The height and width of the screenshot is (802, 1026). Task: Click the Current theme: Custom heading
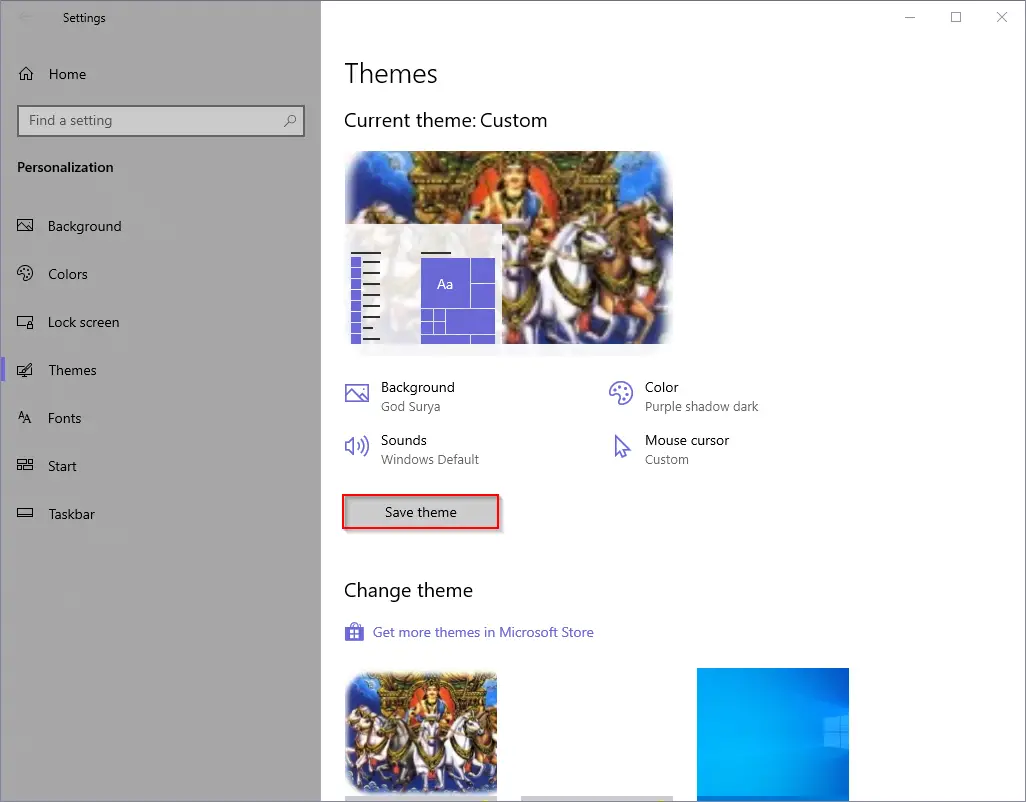[446, 120]
